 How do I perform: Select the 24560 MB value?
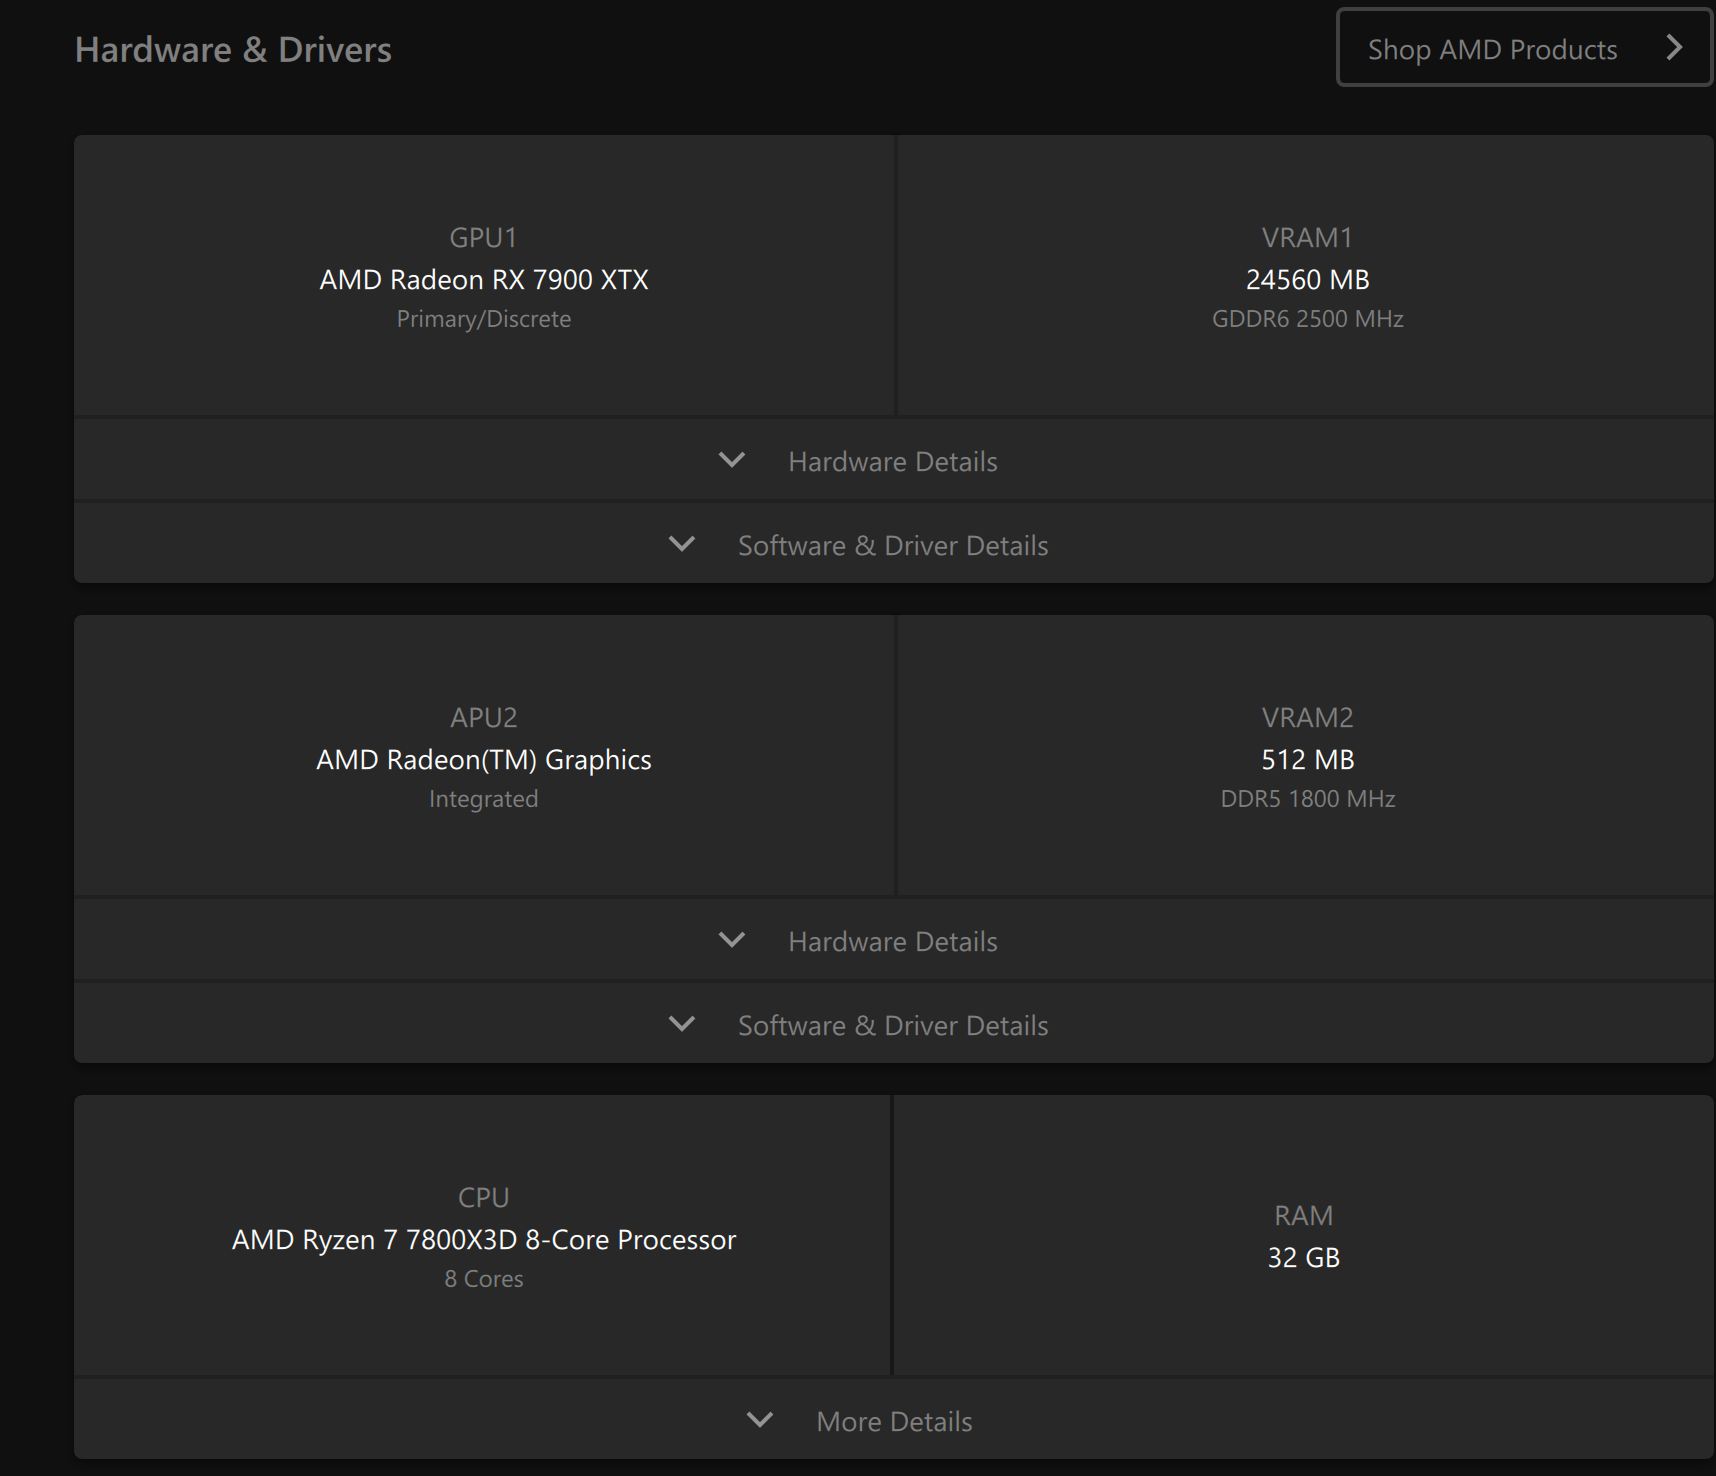click(1307, 280)
